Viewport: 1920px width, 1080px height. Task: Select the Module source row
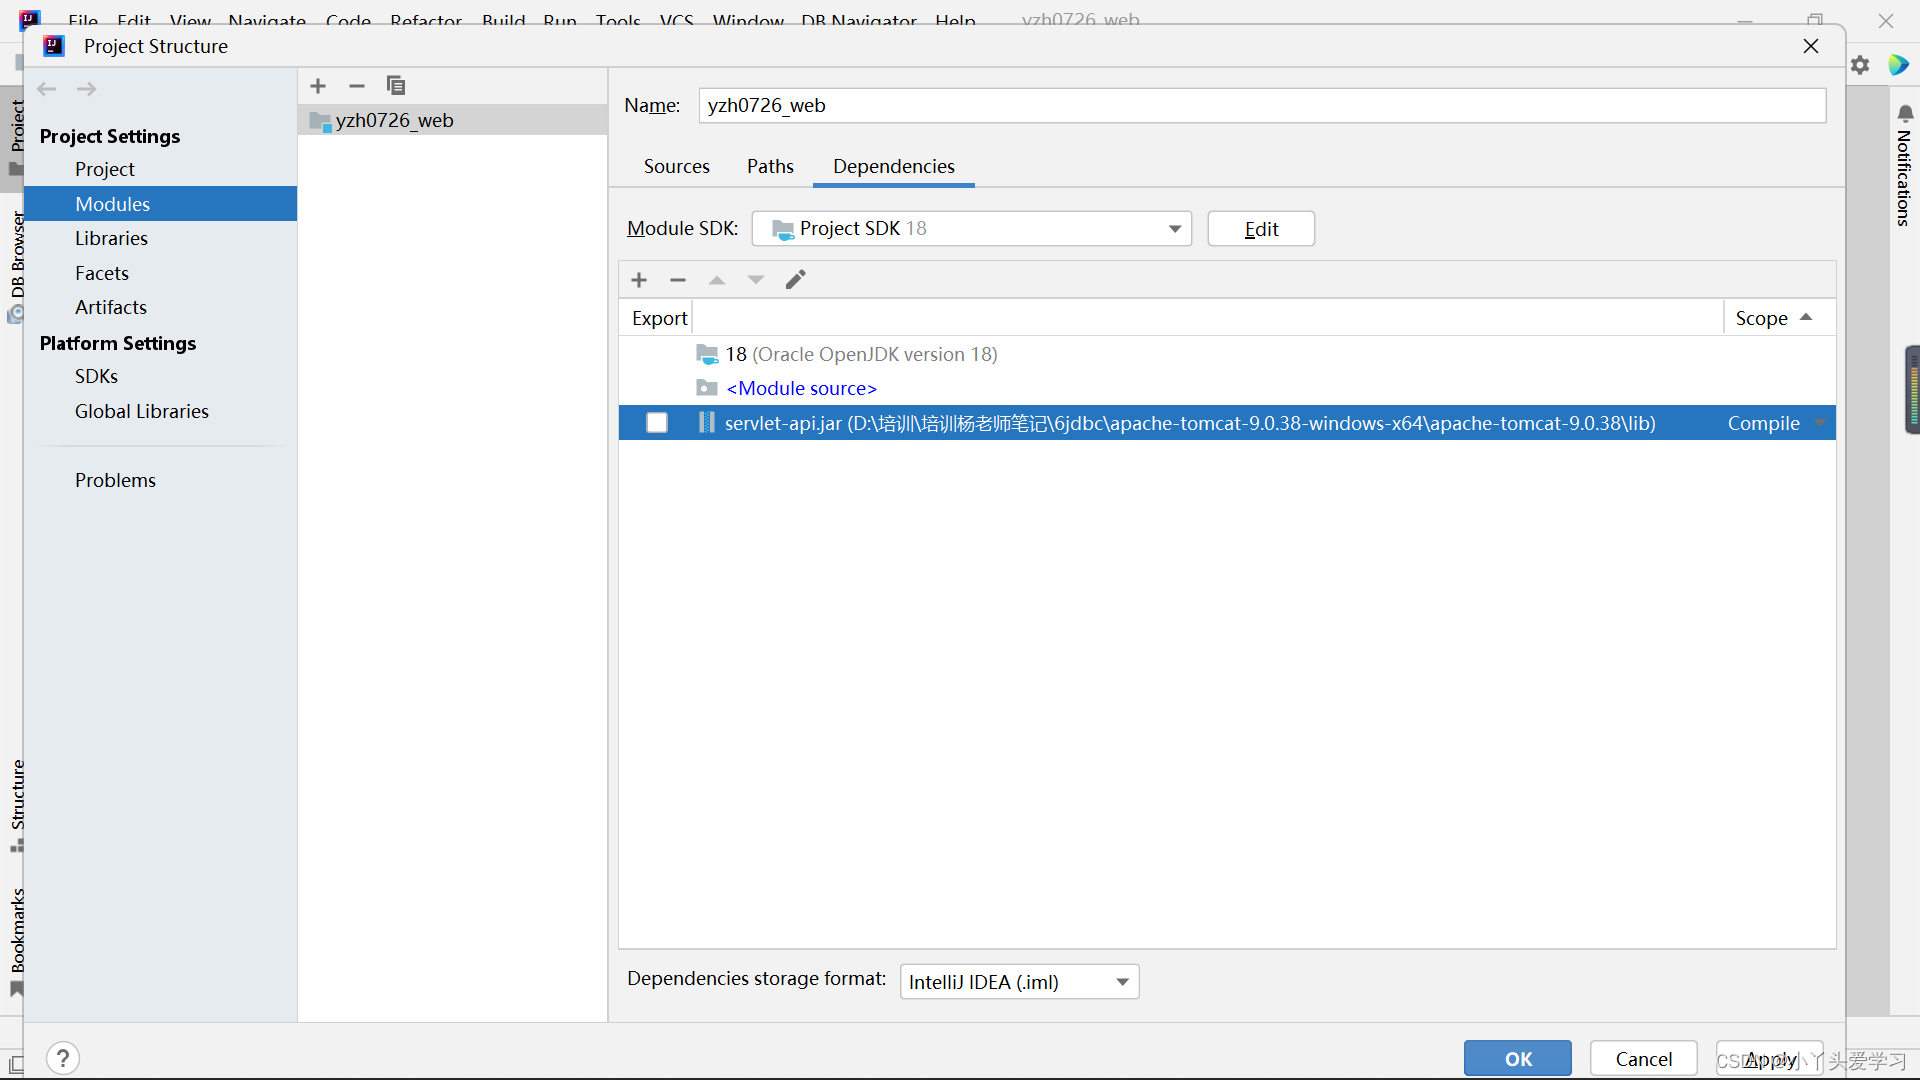tap(1227, 388)
